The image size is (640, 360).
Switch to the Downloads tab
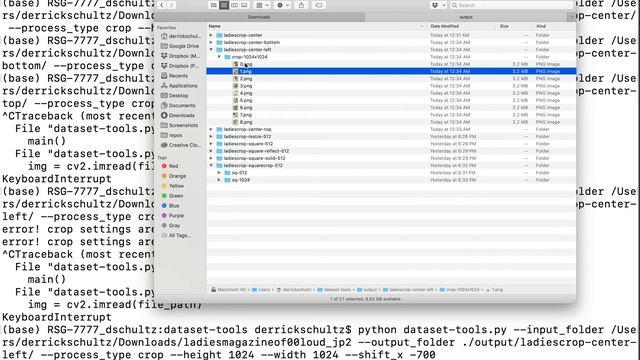(259, 17)
